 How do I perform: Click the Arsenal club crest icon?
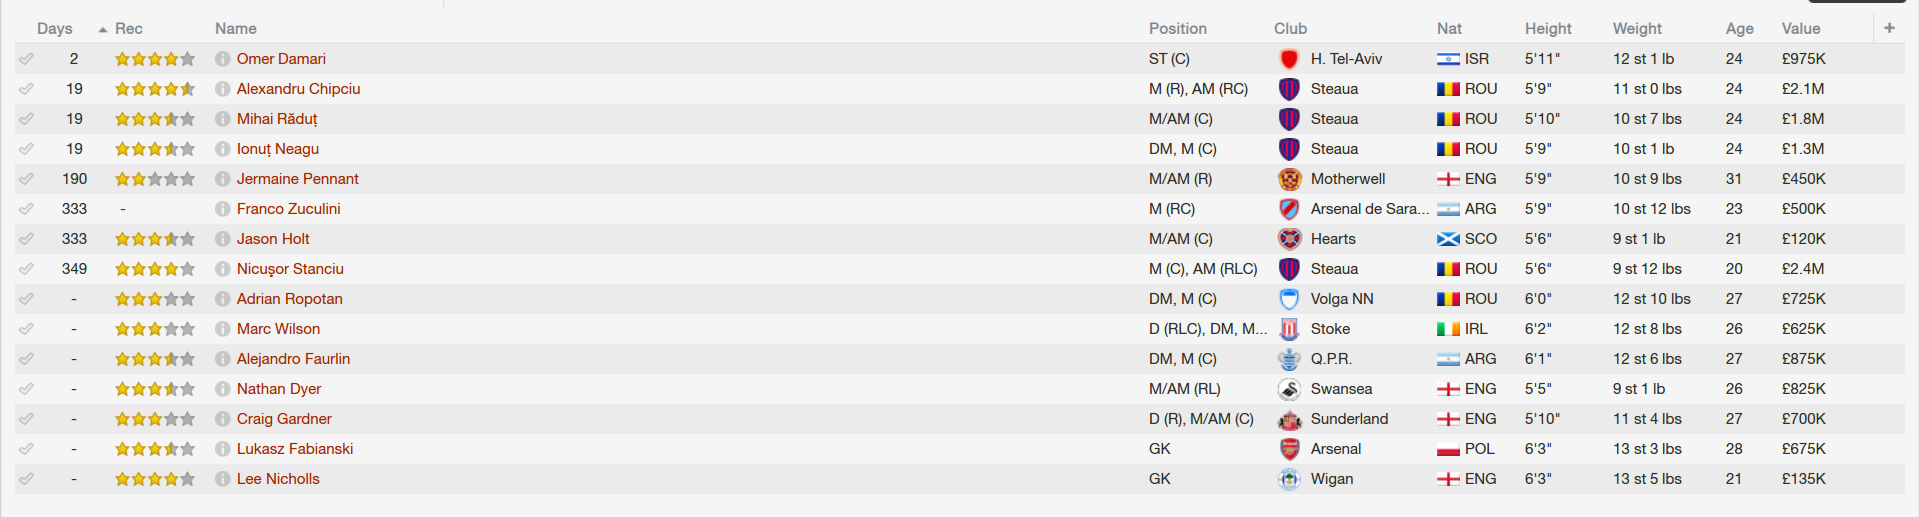point(1289,449)
